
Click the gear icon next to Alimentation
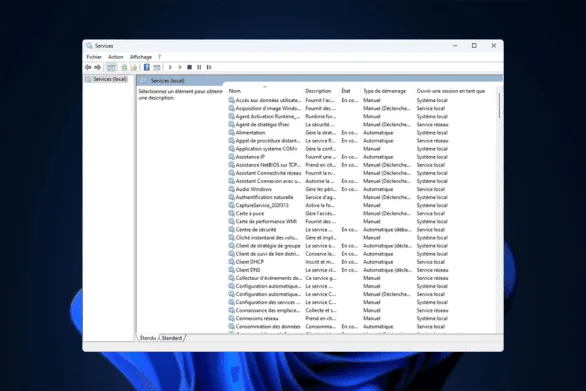(231, 133)
